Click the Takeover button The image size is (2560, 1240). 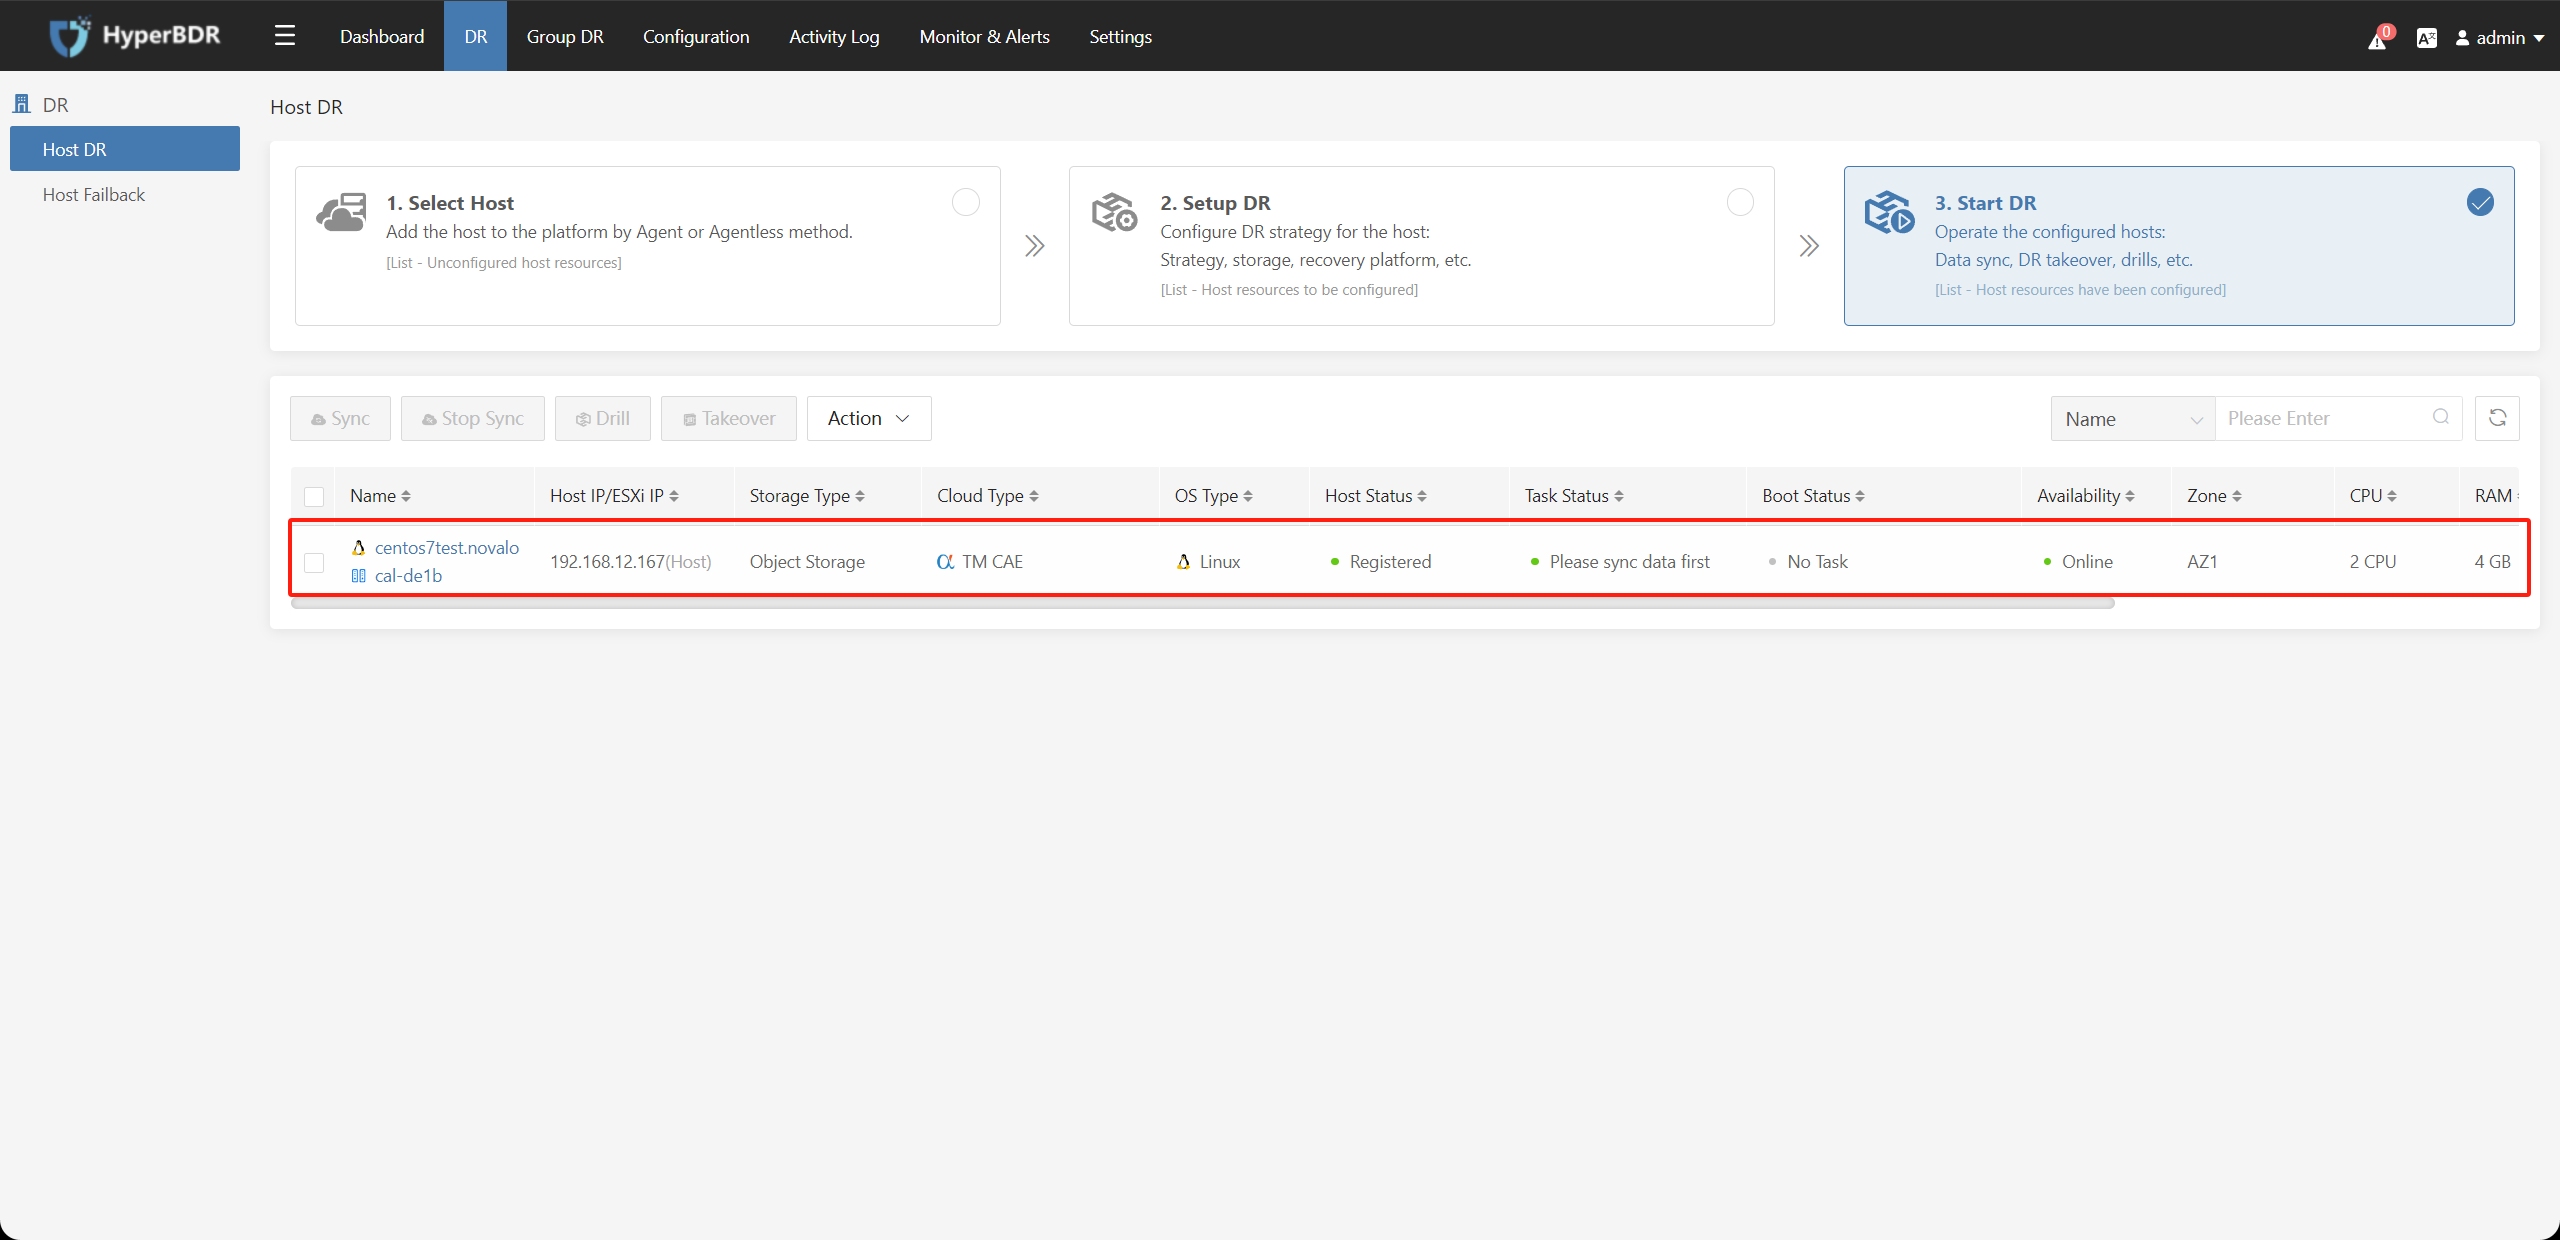coord(729,418)
